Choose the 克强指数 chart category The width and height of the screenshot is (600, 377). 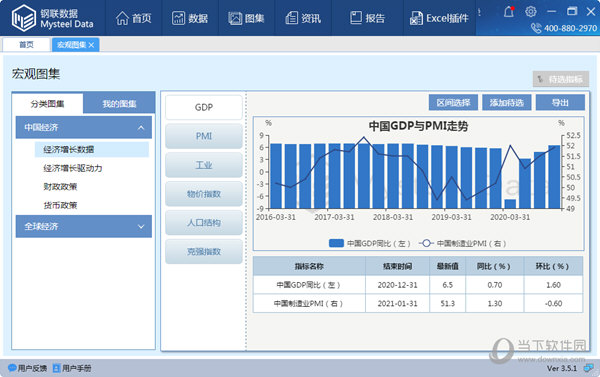(x=204, y=251)
